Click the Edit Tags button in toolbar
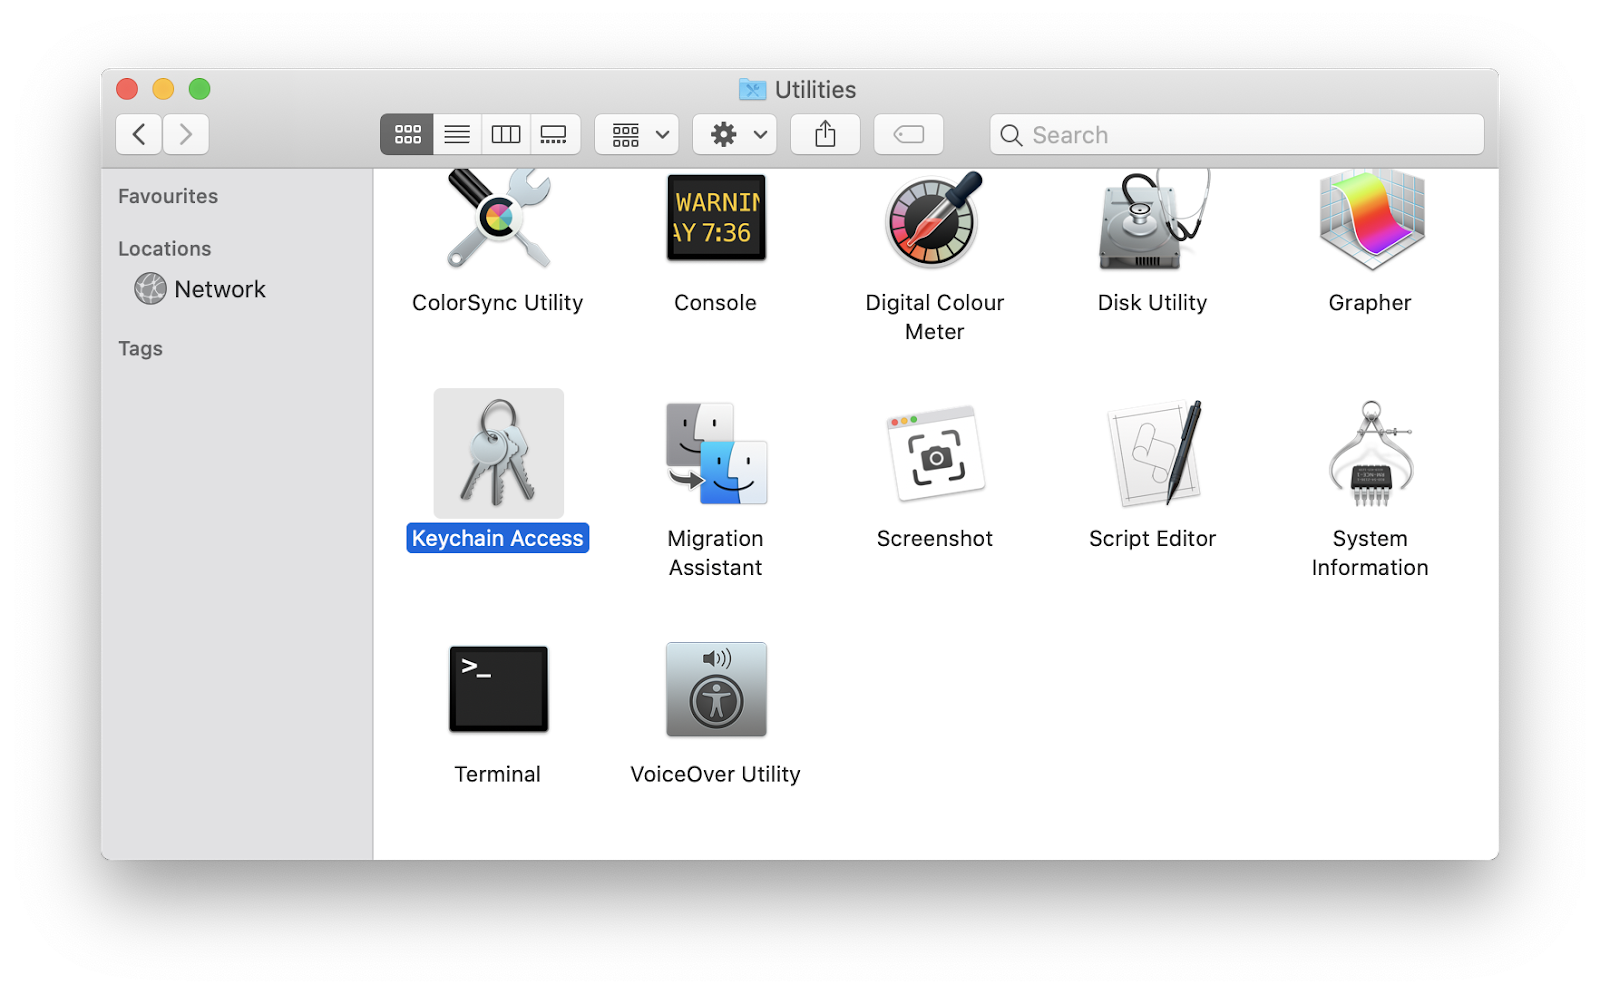This screenshot has width=1600, height=994. point(909,134)
